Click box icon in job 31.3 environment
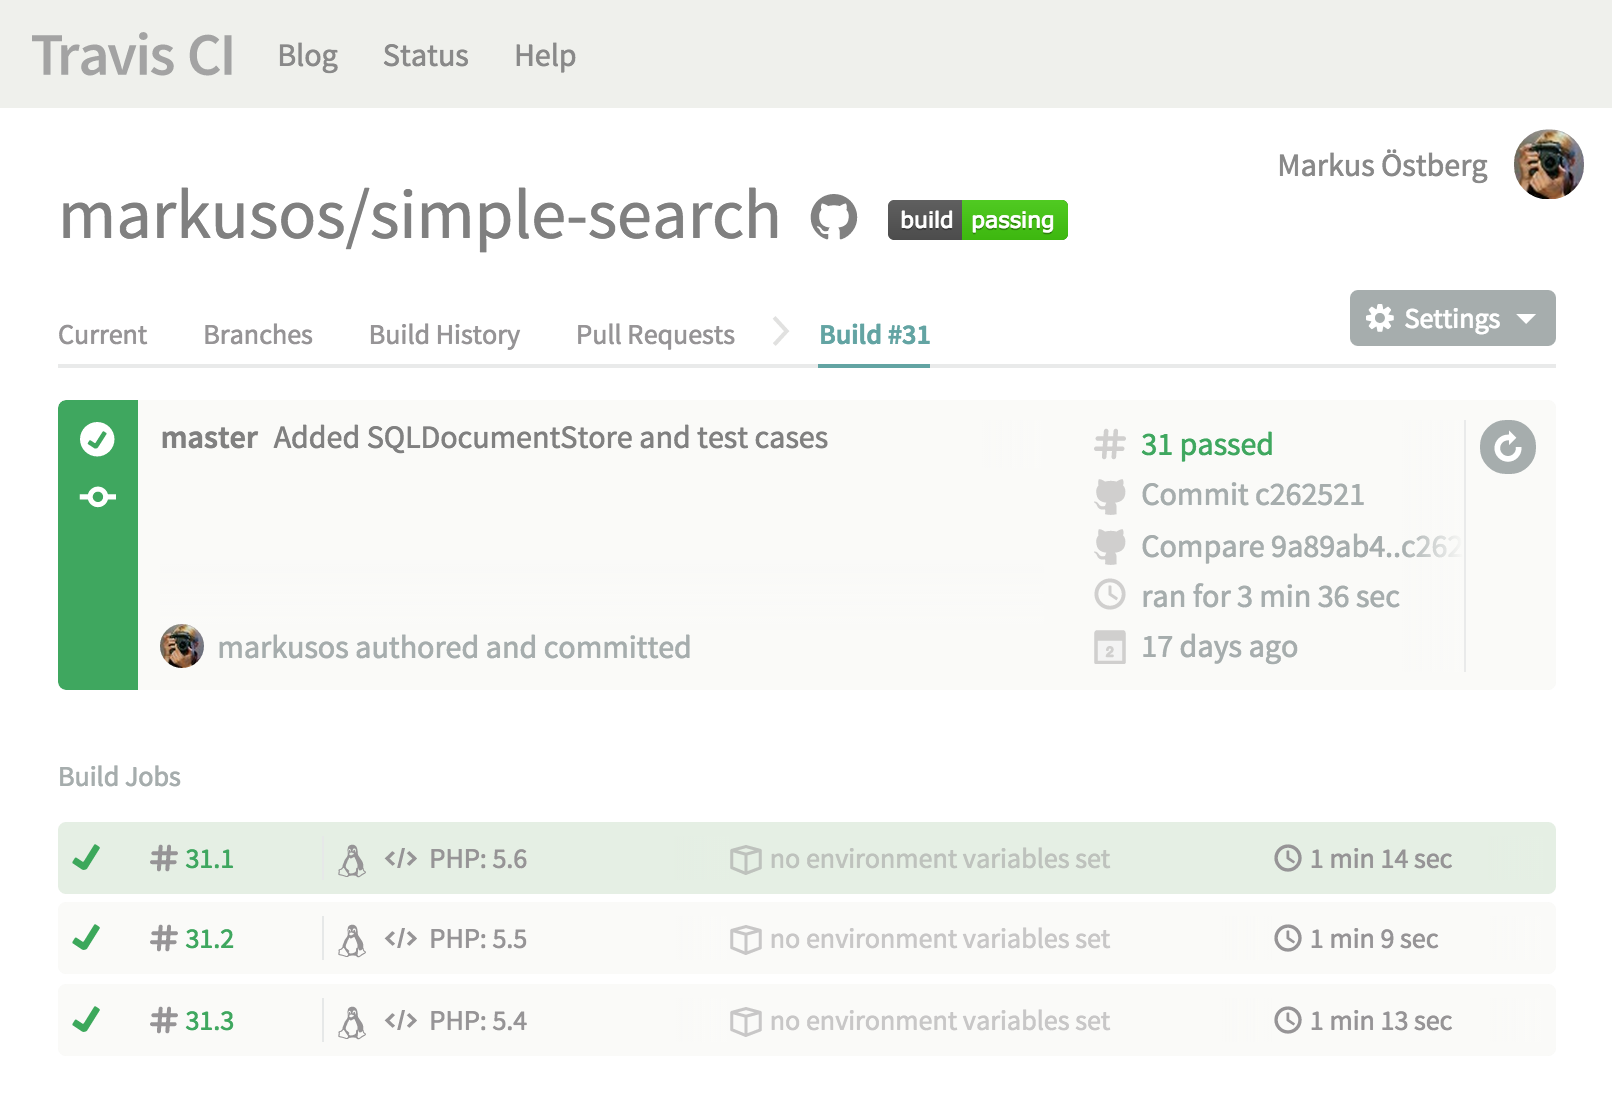1612x1114 pixels. pos(746,1022)
